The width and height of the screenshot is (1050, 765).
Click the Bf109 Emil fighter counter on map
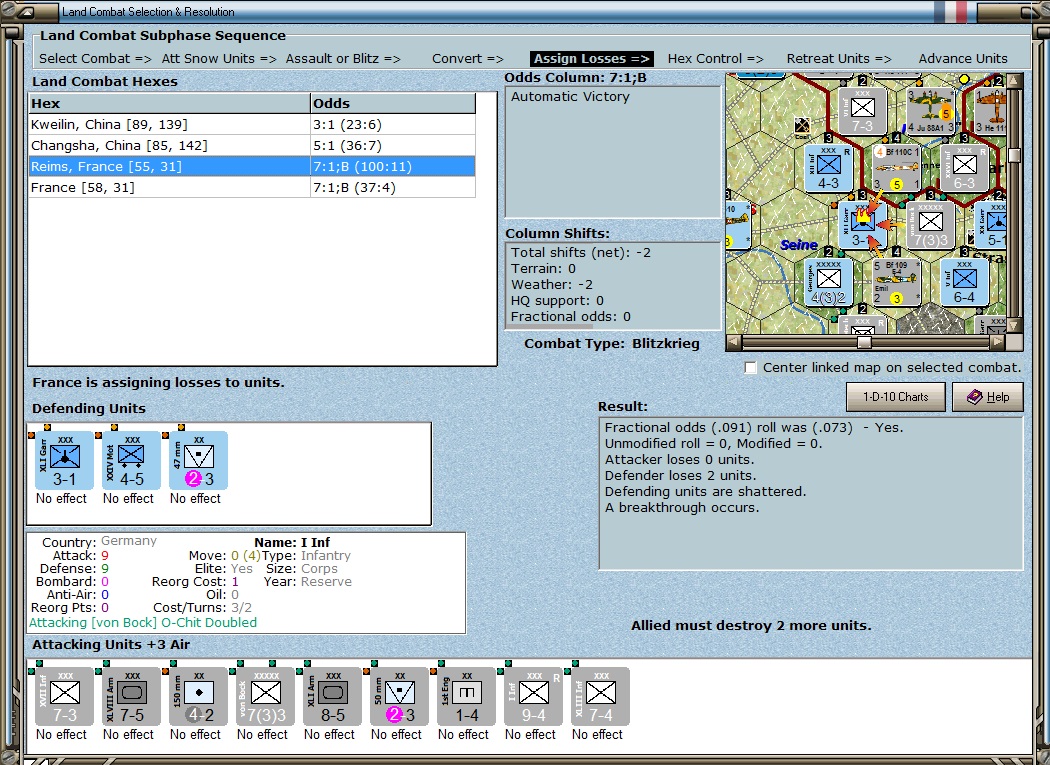897,283
